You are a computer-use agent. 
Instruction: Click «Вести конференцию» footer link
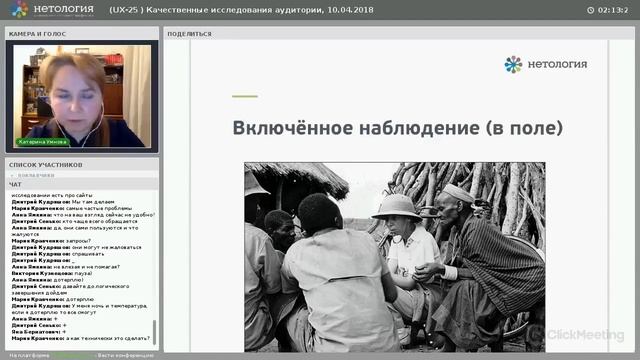(126, 356)
